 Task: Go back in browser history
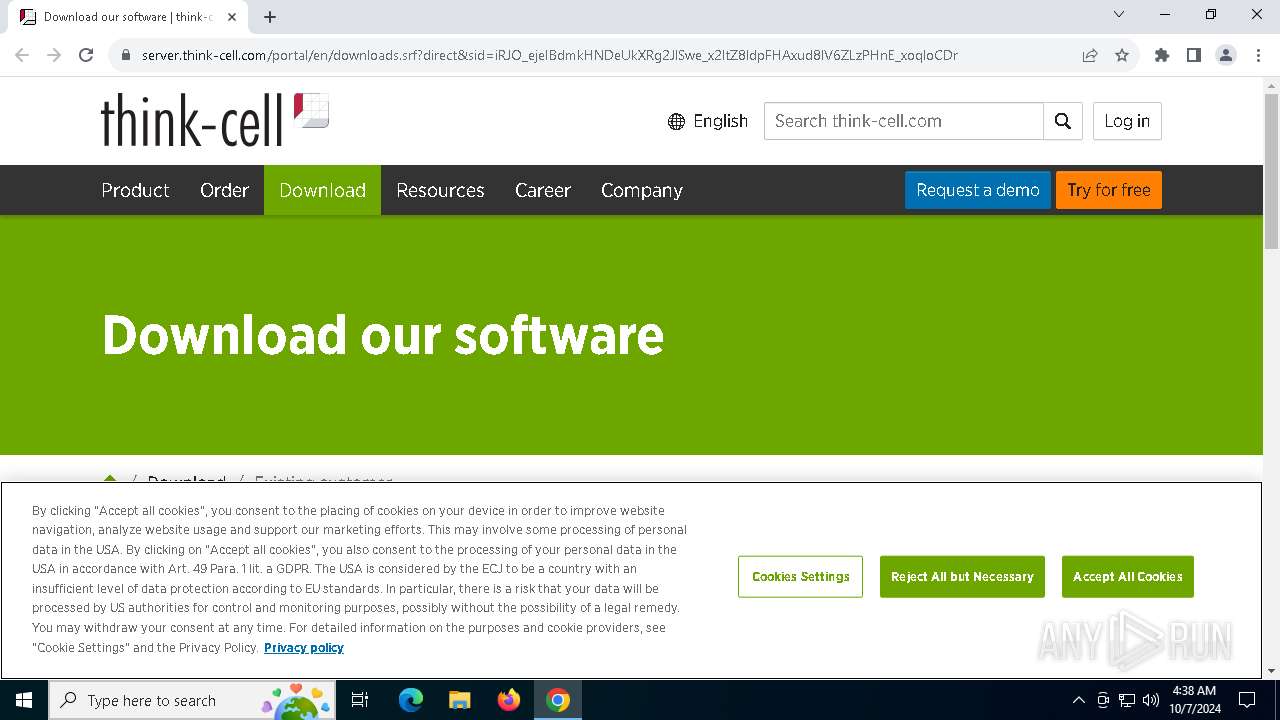pyautogui.click(x=22, y=55)
